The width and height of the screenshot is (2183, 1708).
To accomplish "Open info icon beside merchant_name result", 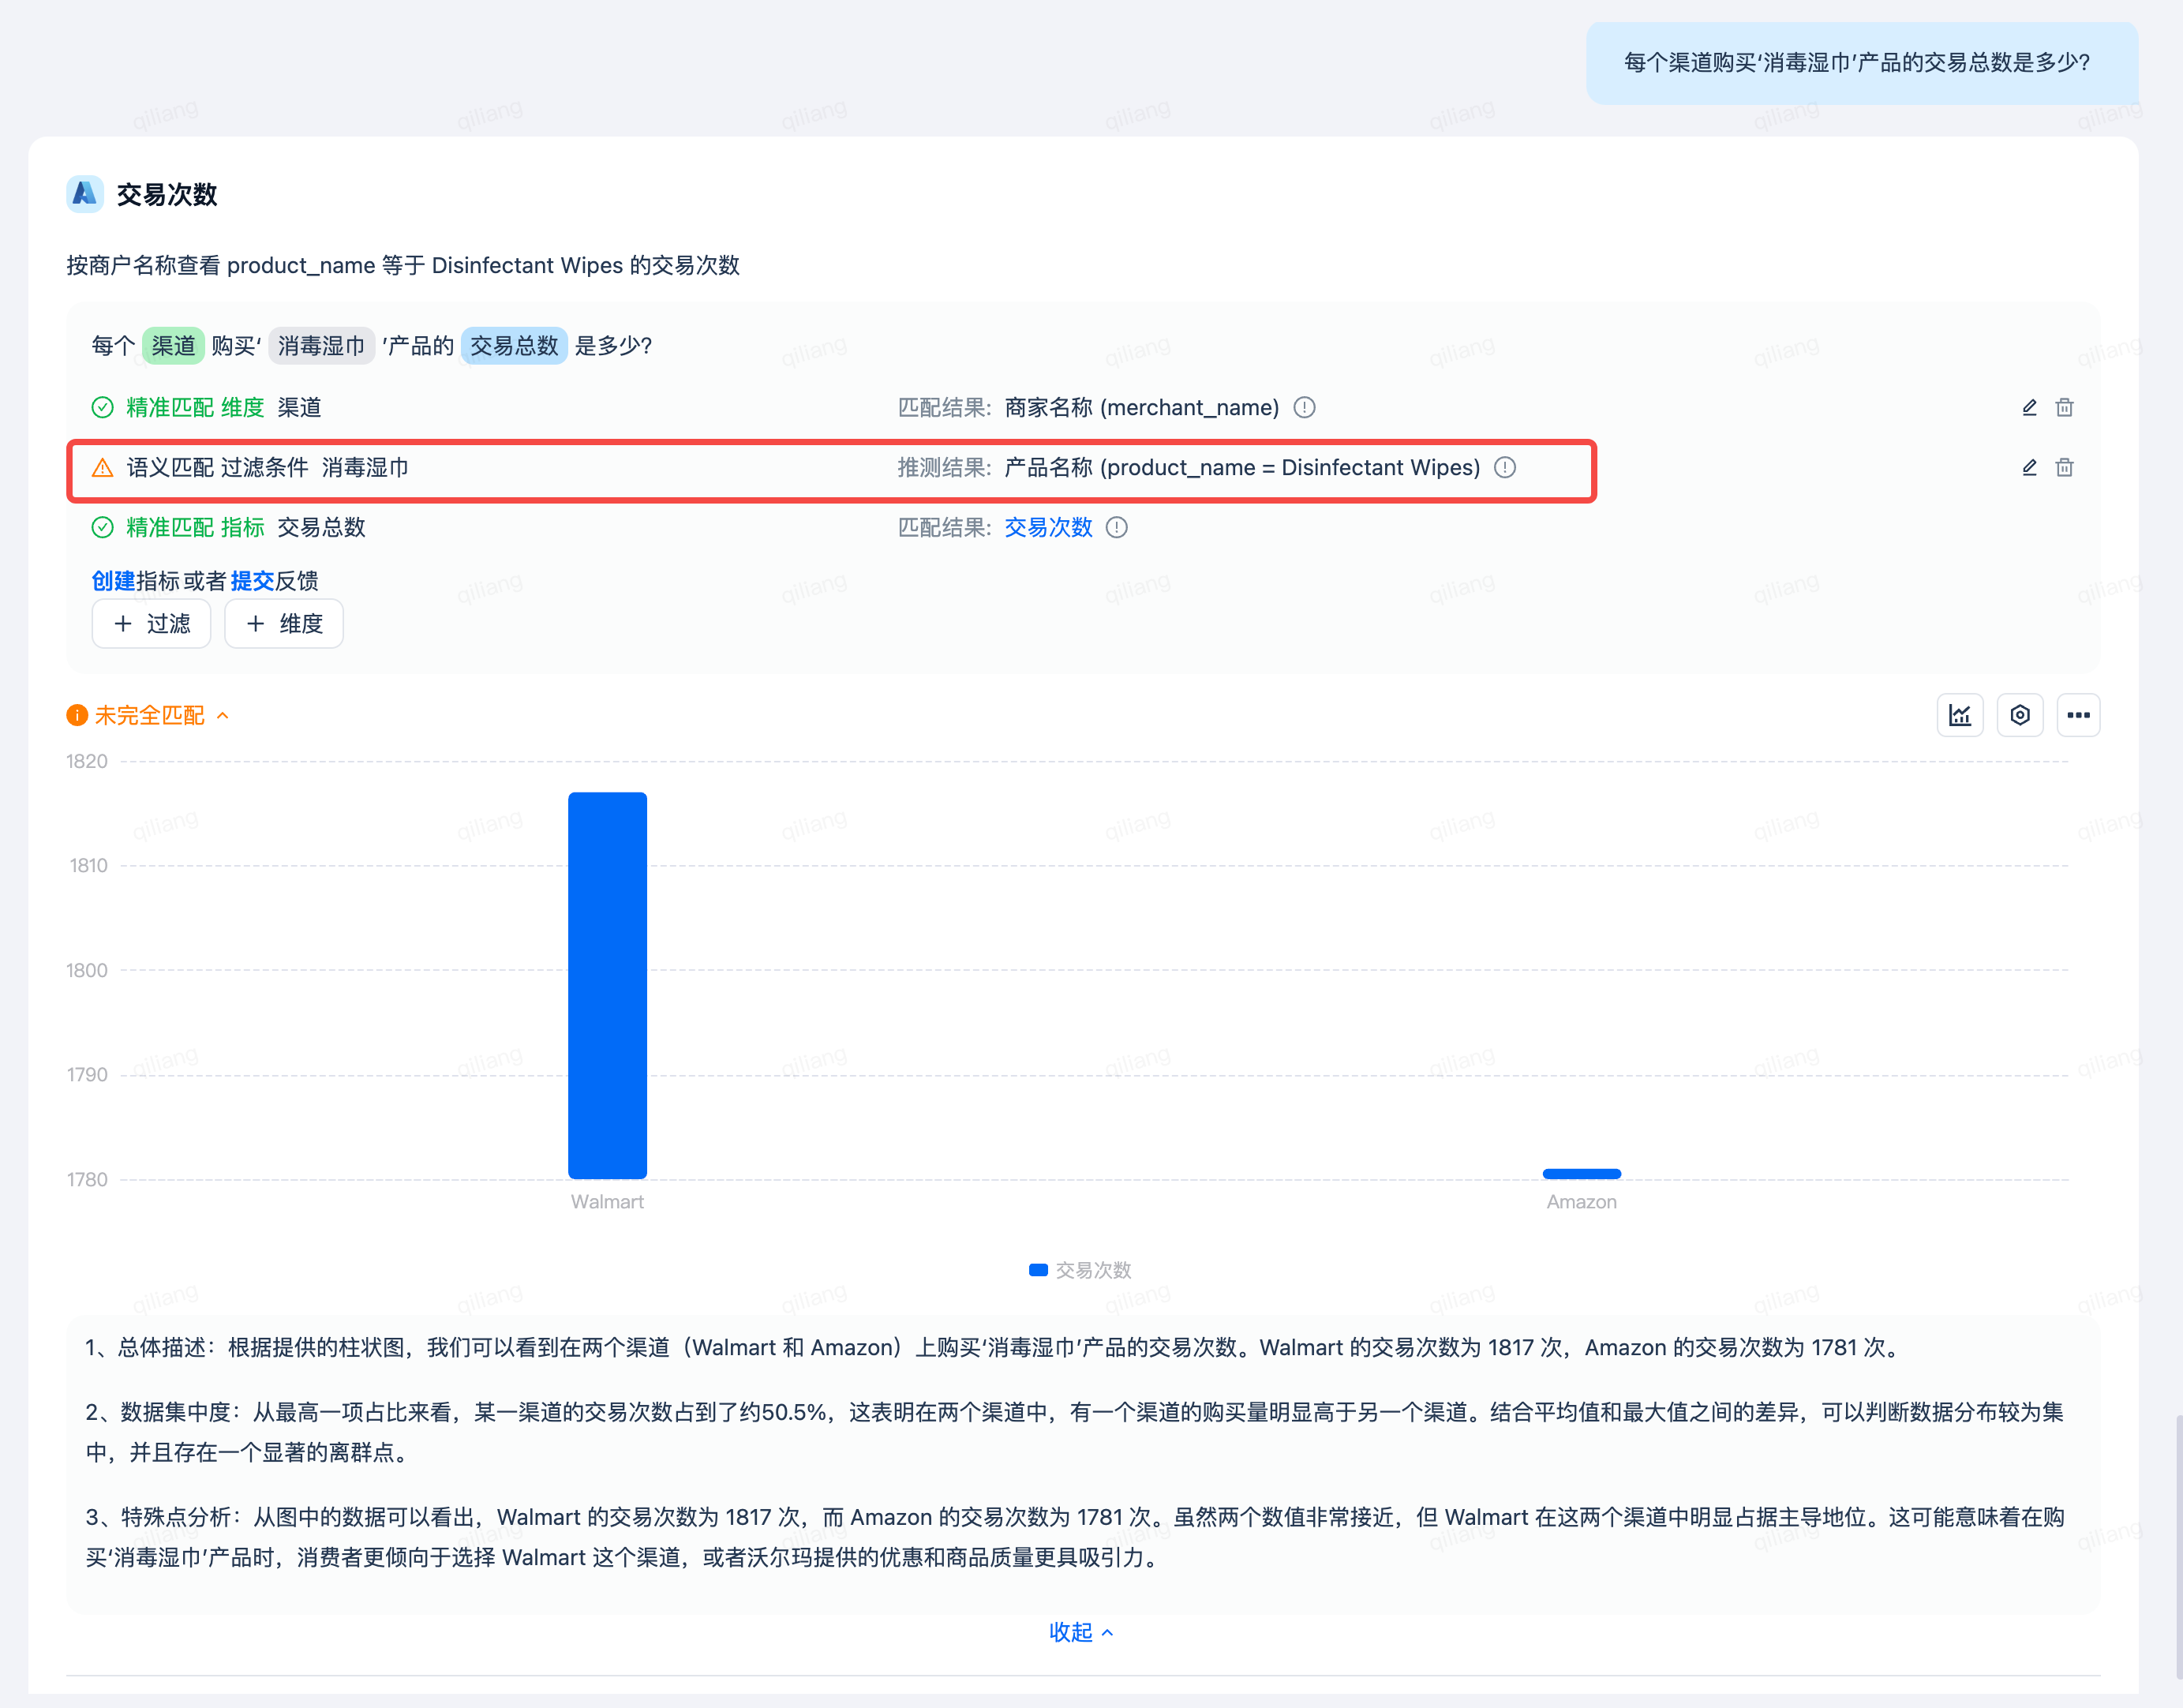I will click(x=1304, y=408).
